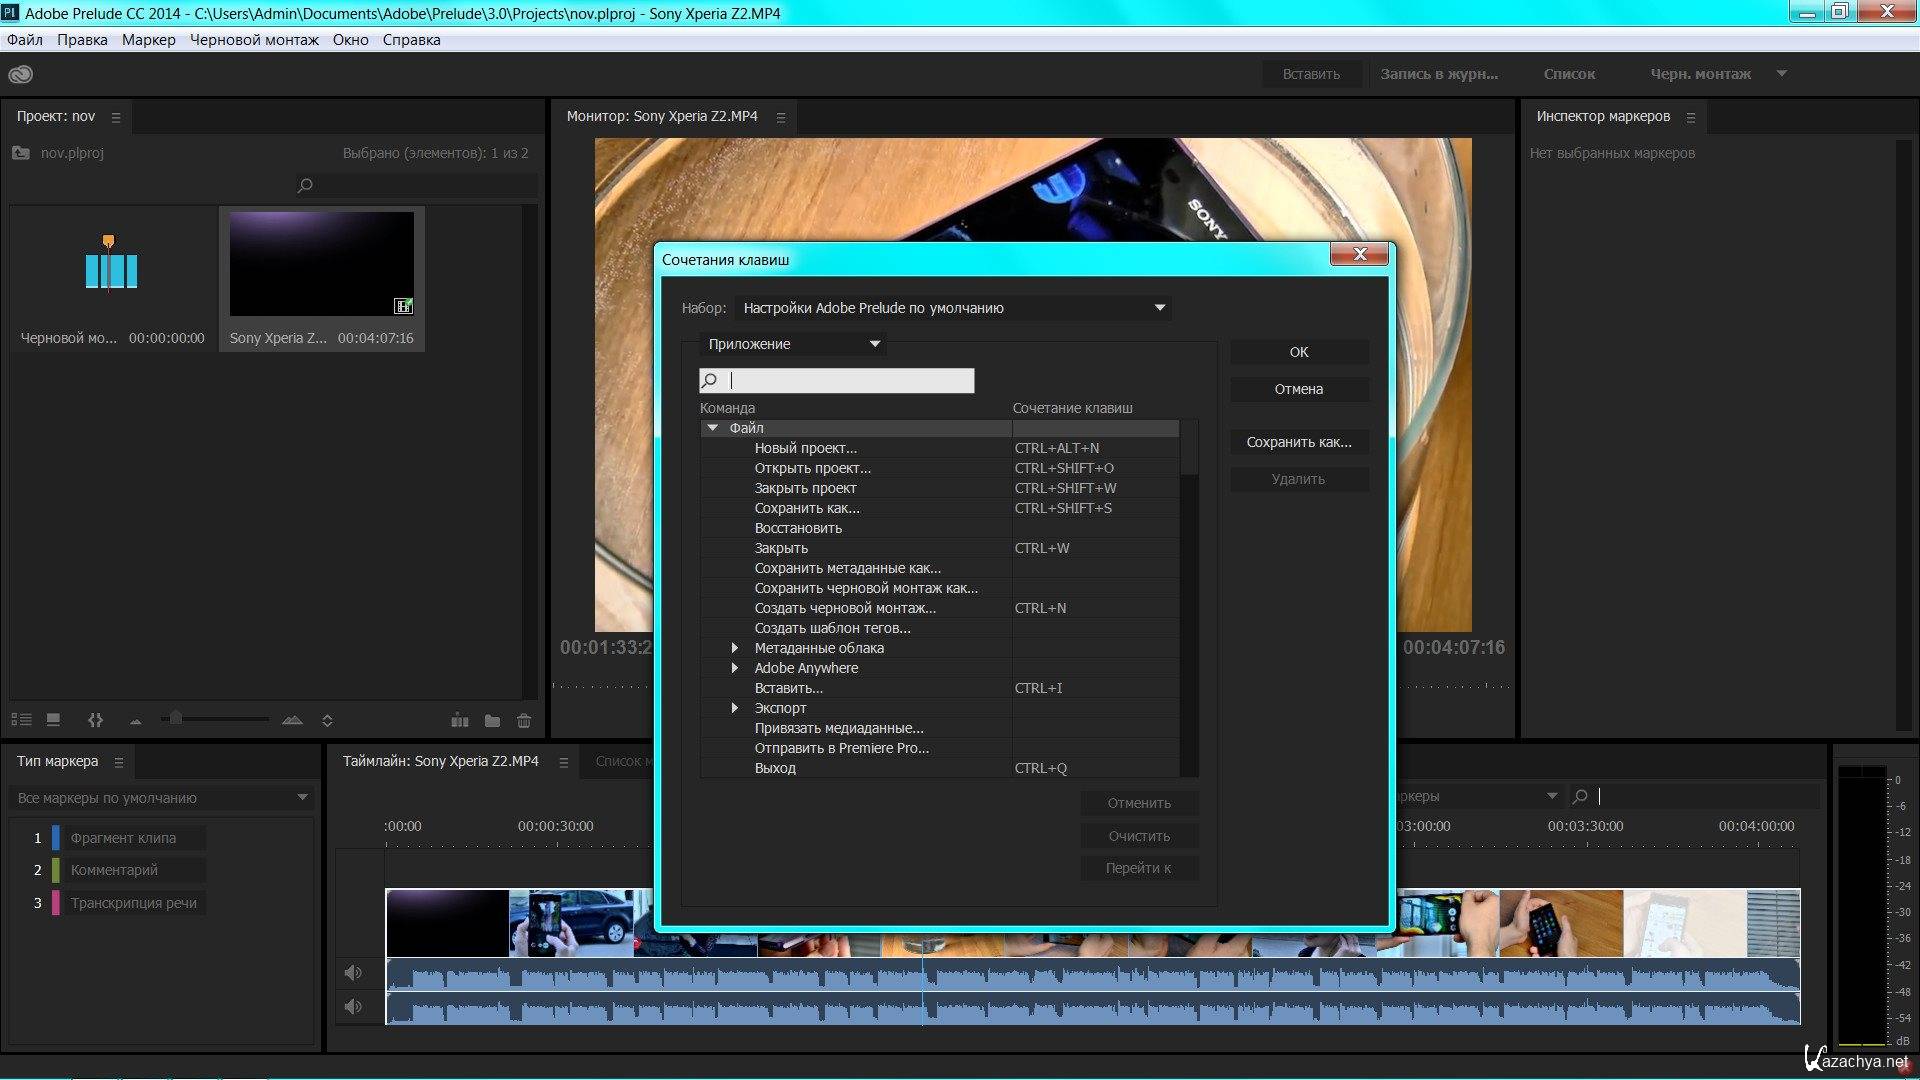Click the zoom-out thumbnails mountain icon
The image size is (1920, 1080).
coord(136,721)
